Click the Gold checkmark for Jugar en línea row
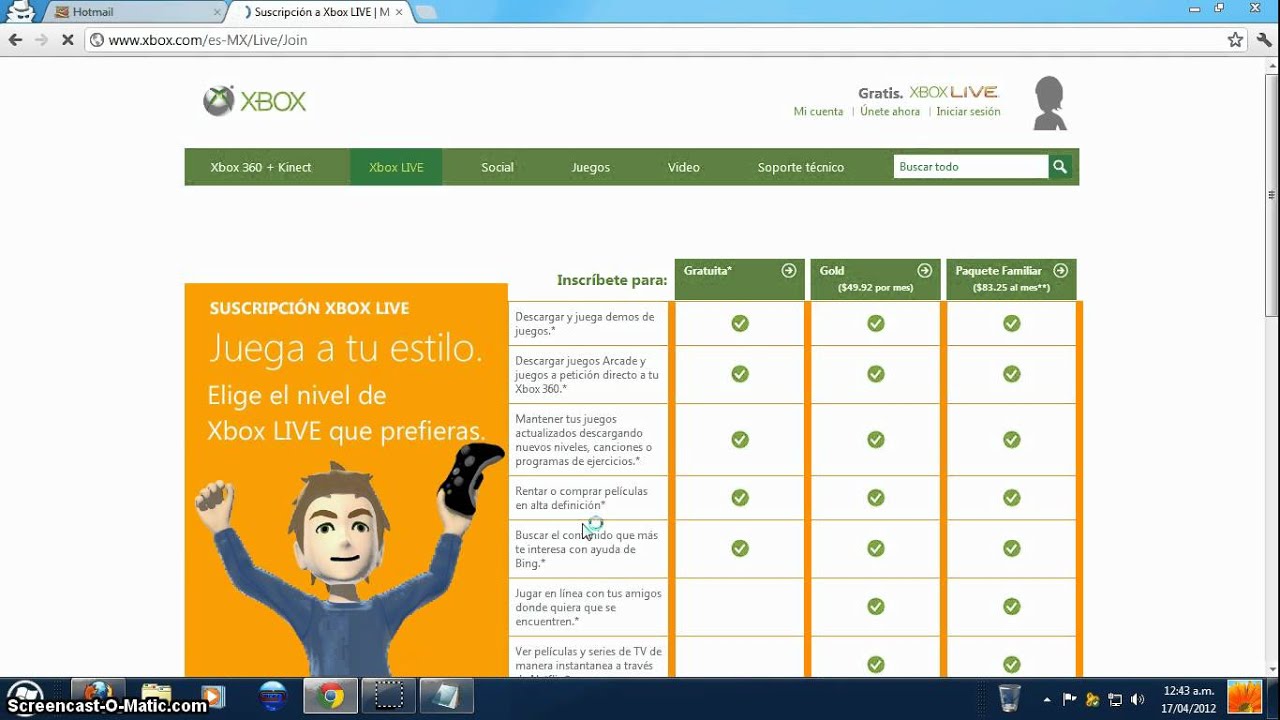Viewport: 1280px width, 720px height. [x=876, y=606]
